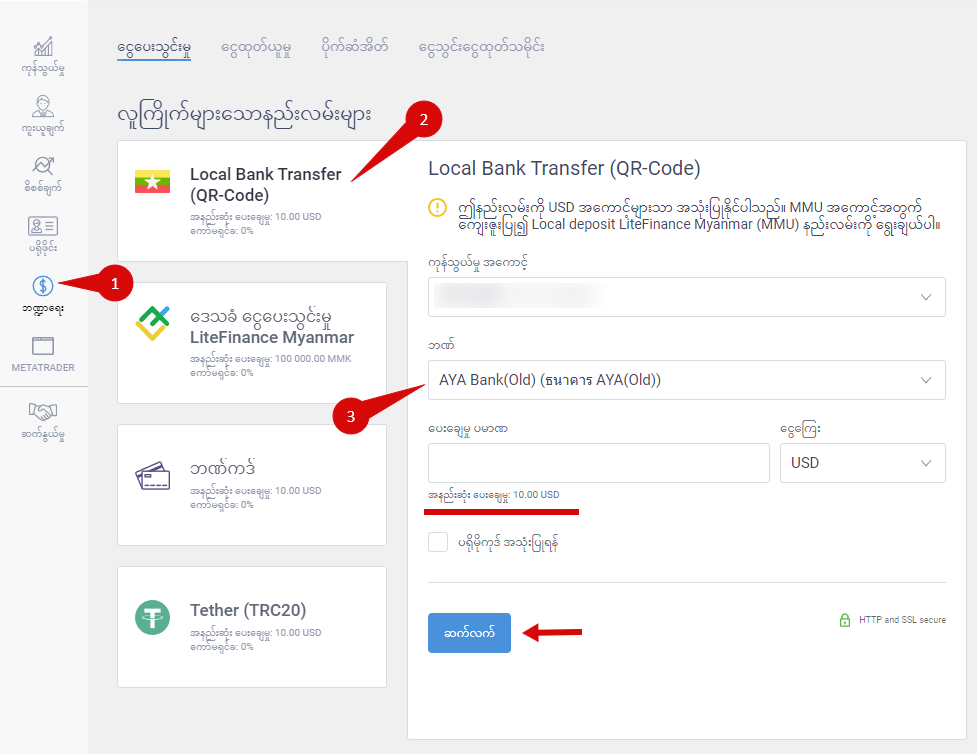Image resolution: width=977 pixels, height=754 pixels.
Task: Click the Local Bank Transfer (QR-Code) heading
Action: click(x=565, y=168)
